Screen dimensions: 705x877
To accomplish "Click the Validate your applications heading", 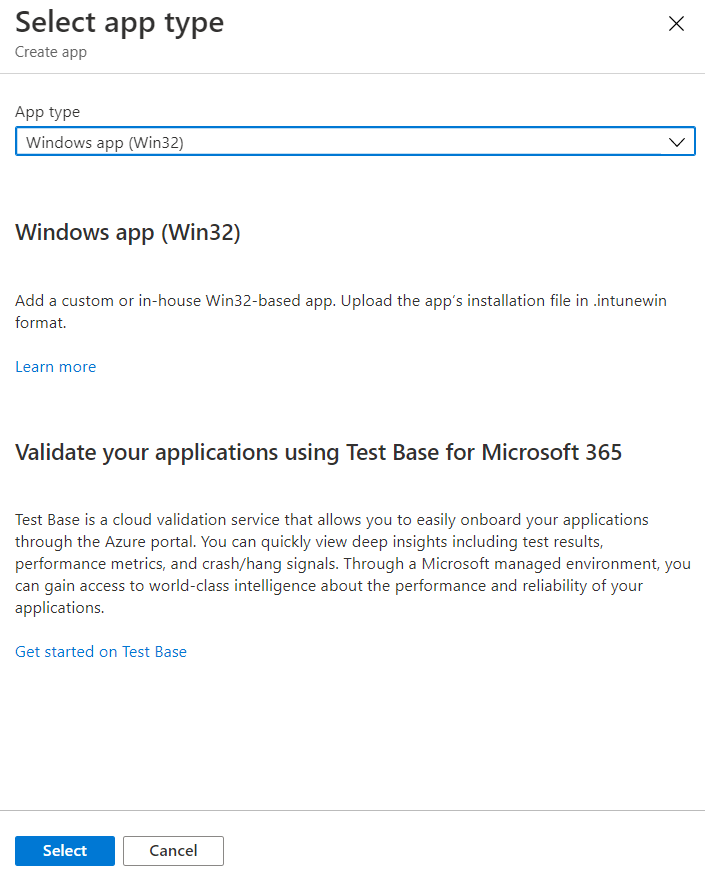I will (x=318, y=452).
